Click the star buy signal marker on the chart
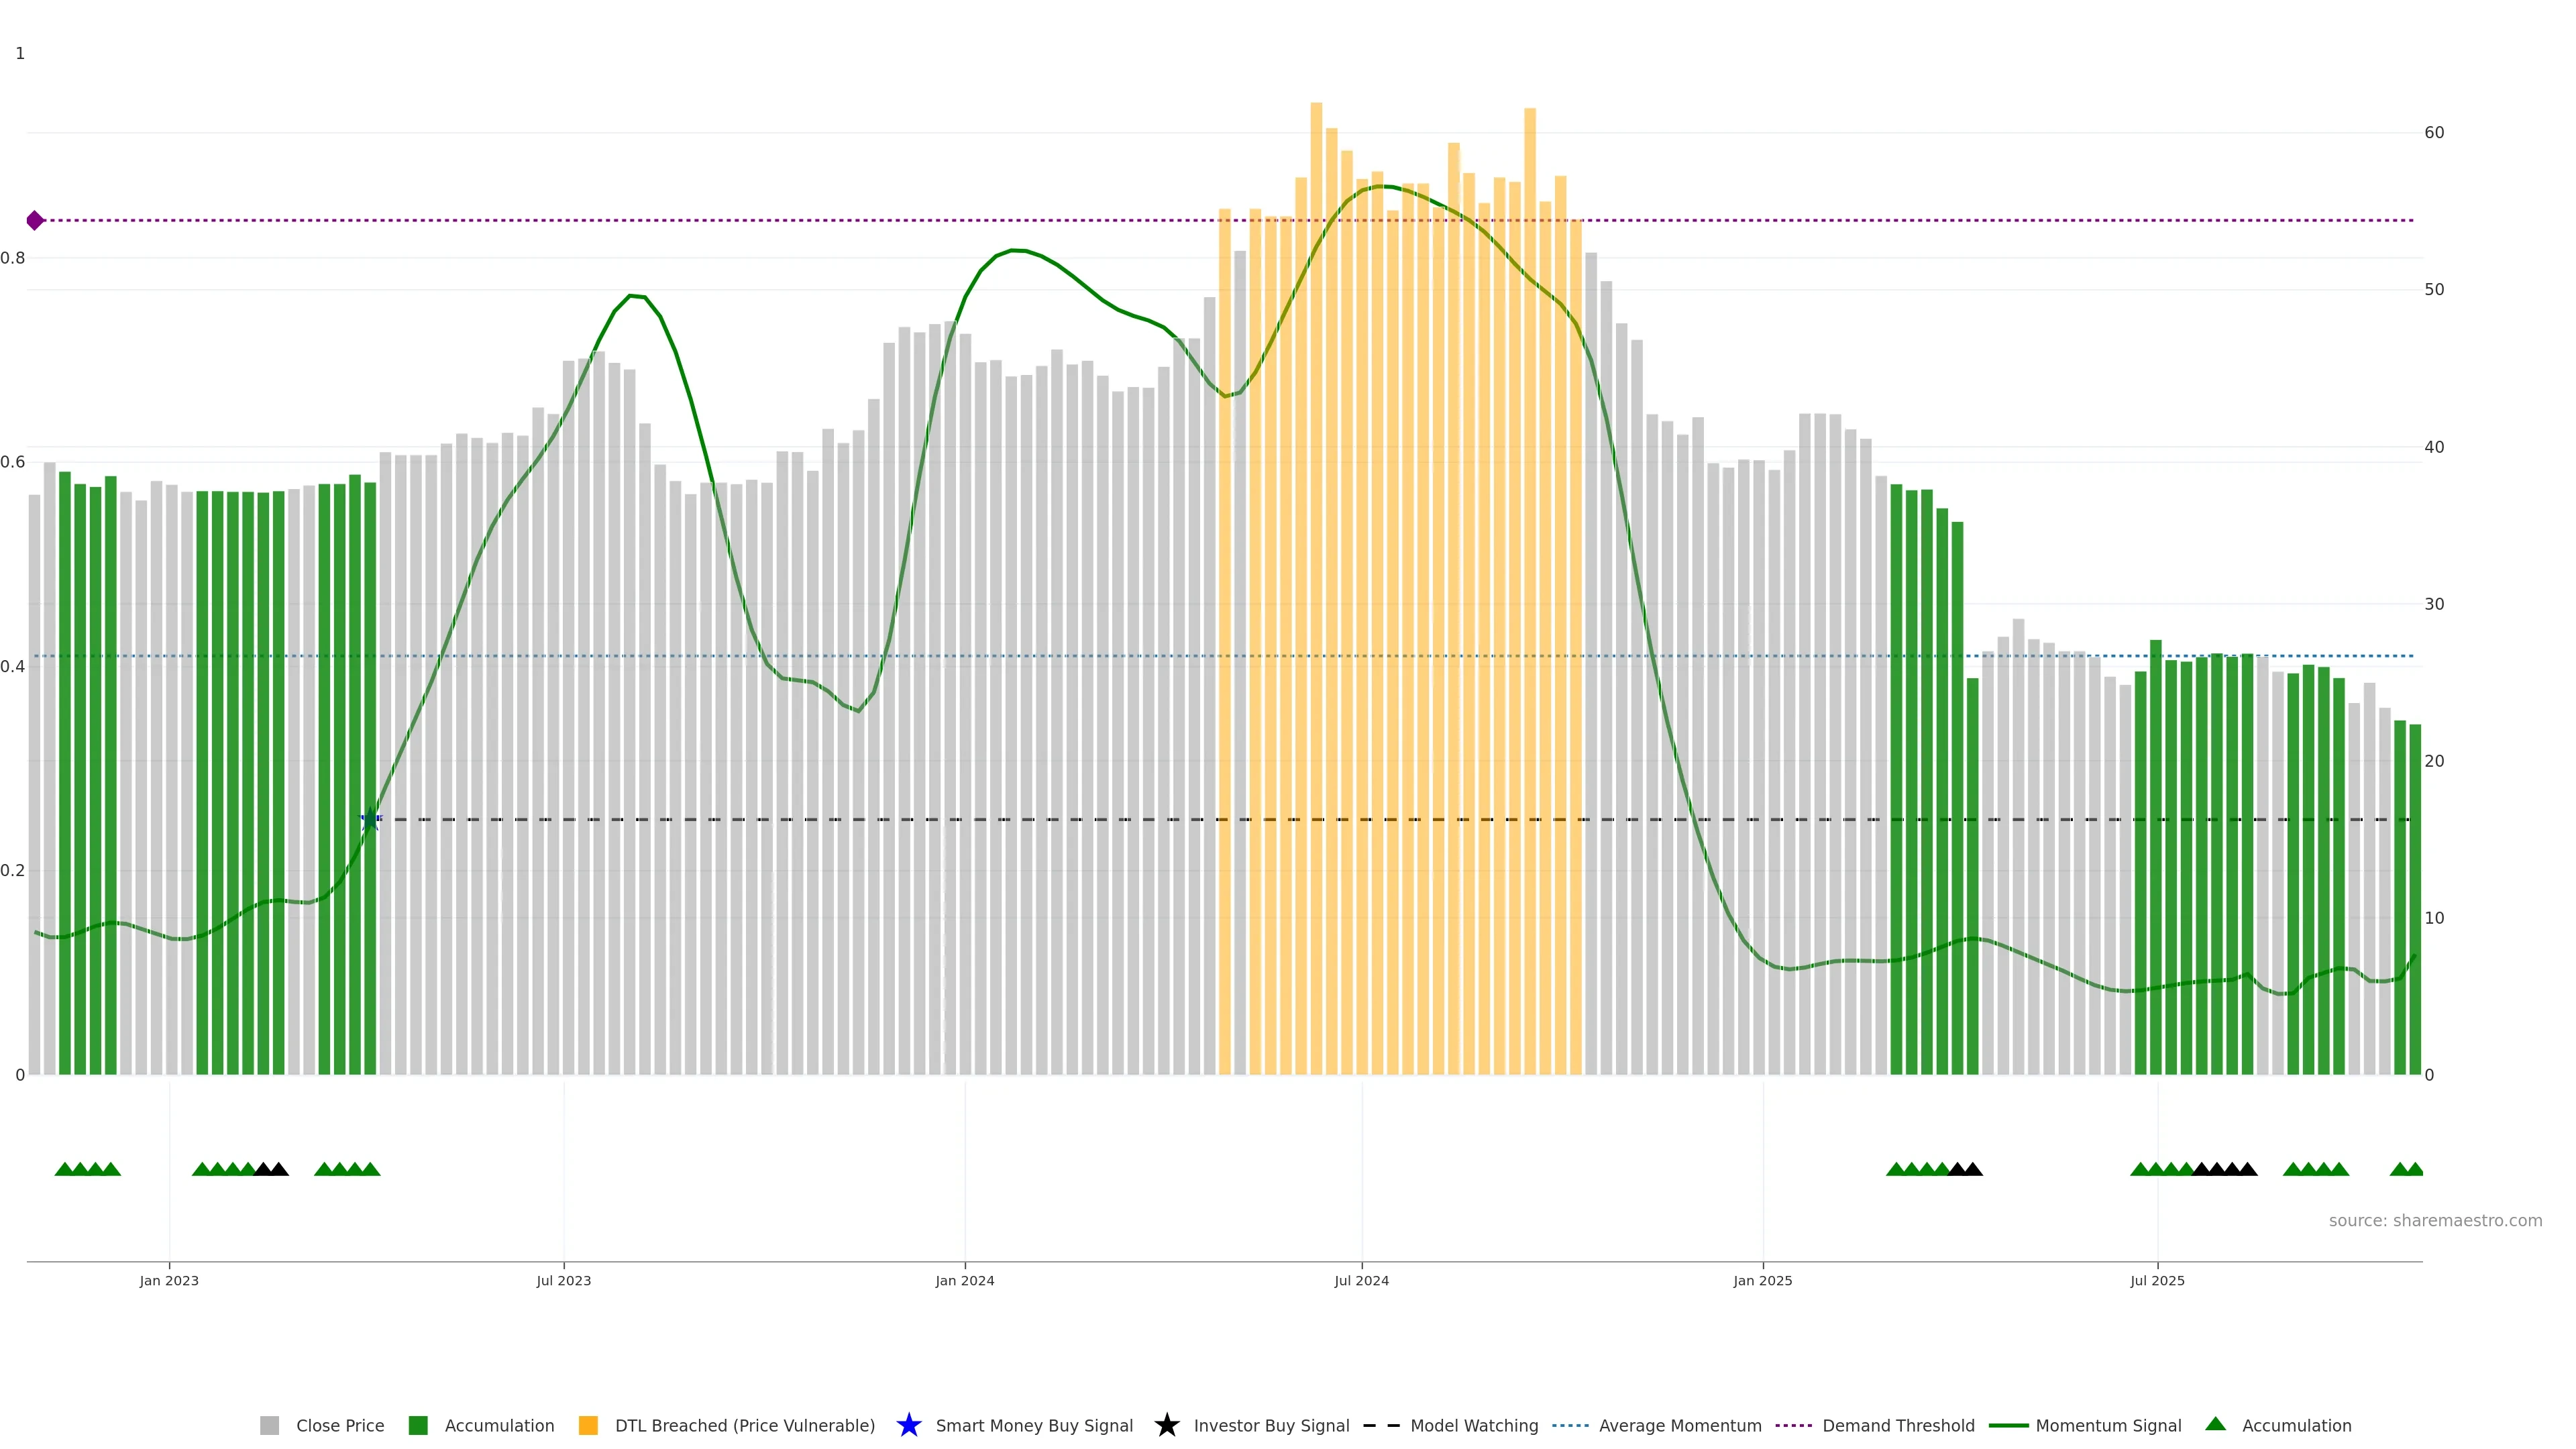The image size is (2576, 1449). (x=370, y=819)
